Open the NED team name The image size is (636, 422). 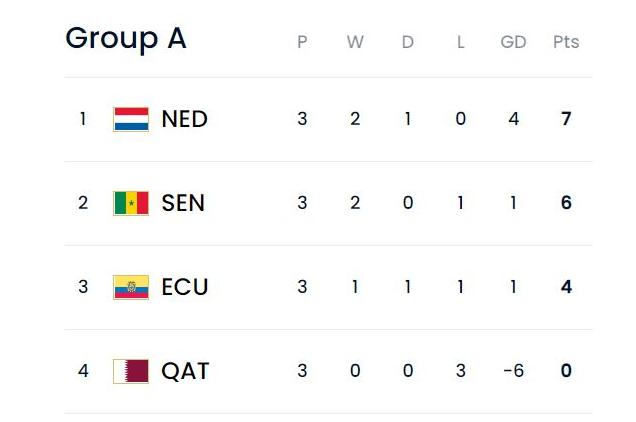[185, 119]
